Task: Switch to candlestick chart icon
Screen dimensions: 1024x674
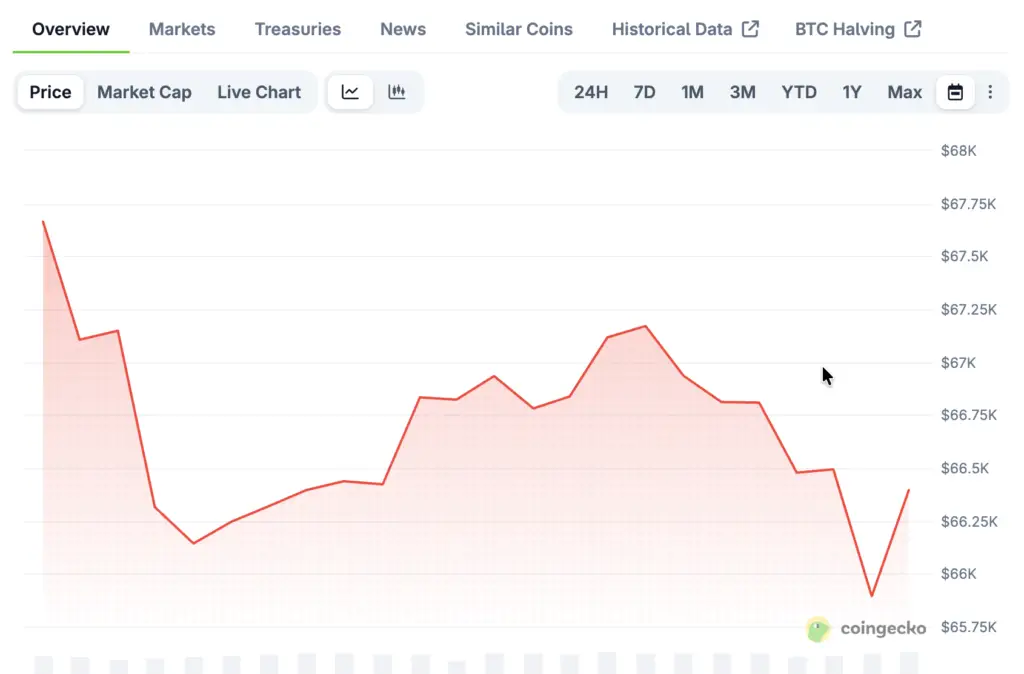Action: [x=397, y=92]
